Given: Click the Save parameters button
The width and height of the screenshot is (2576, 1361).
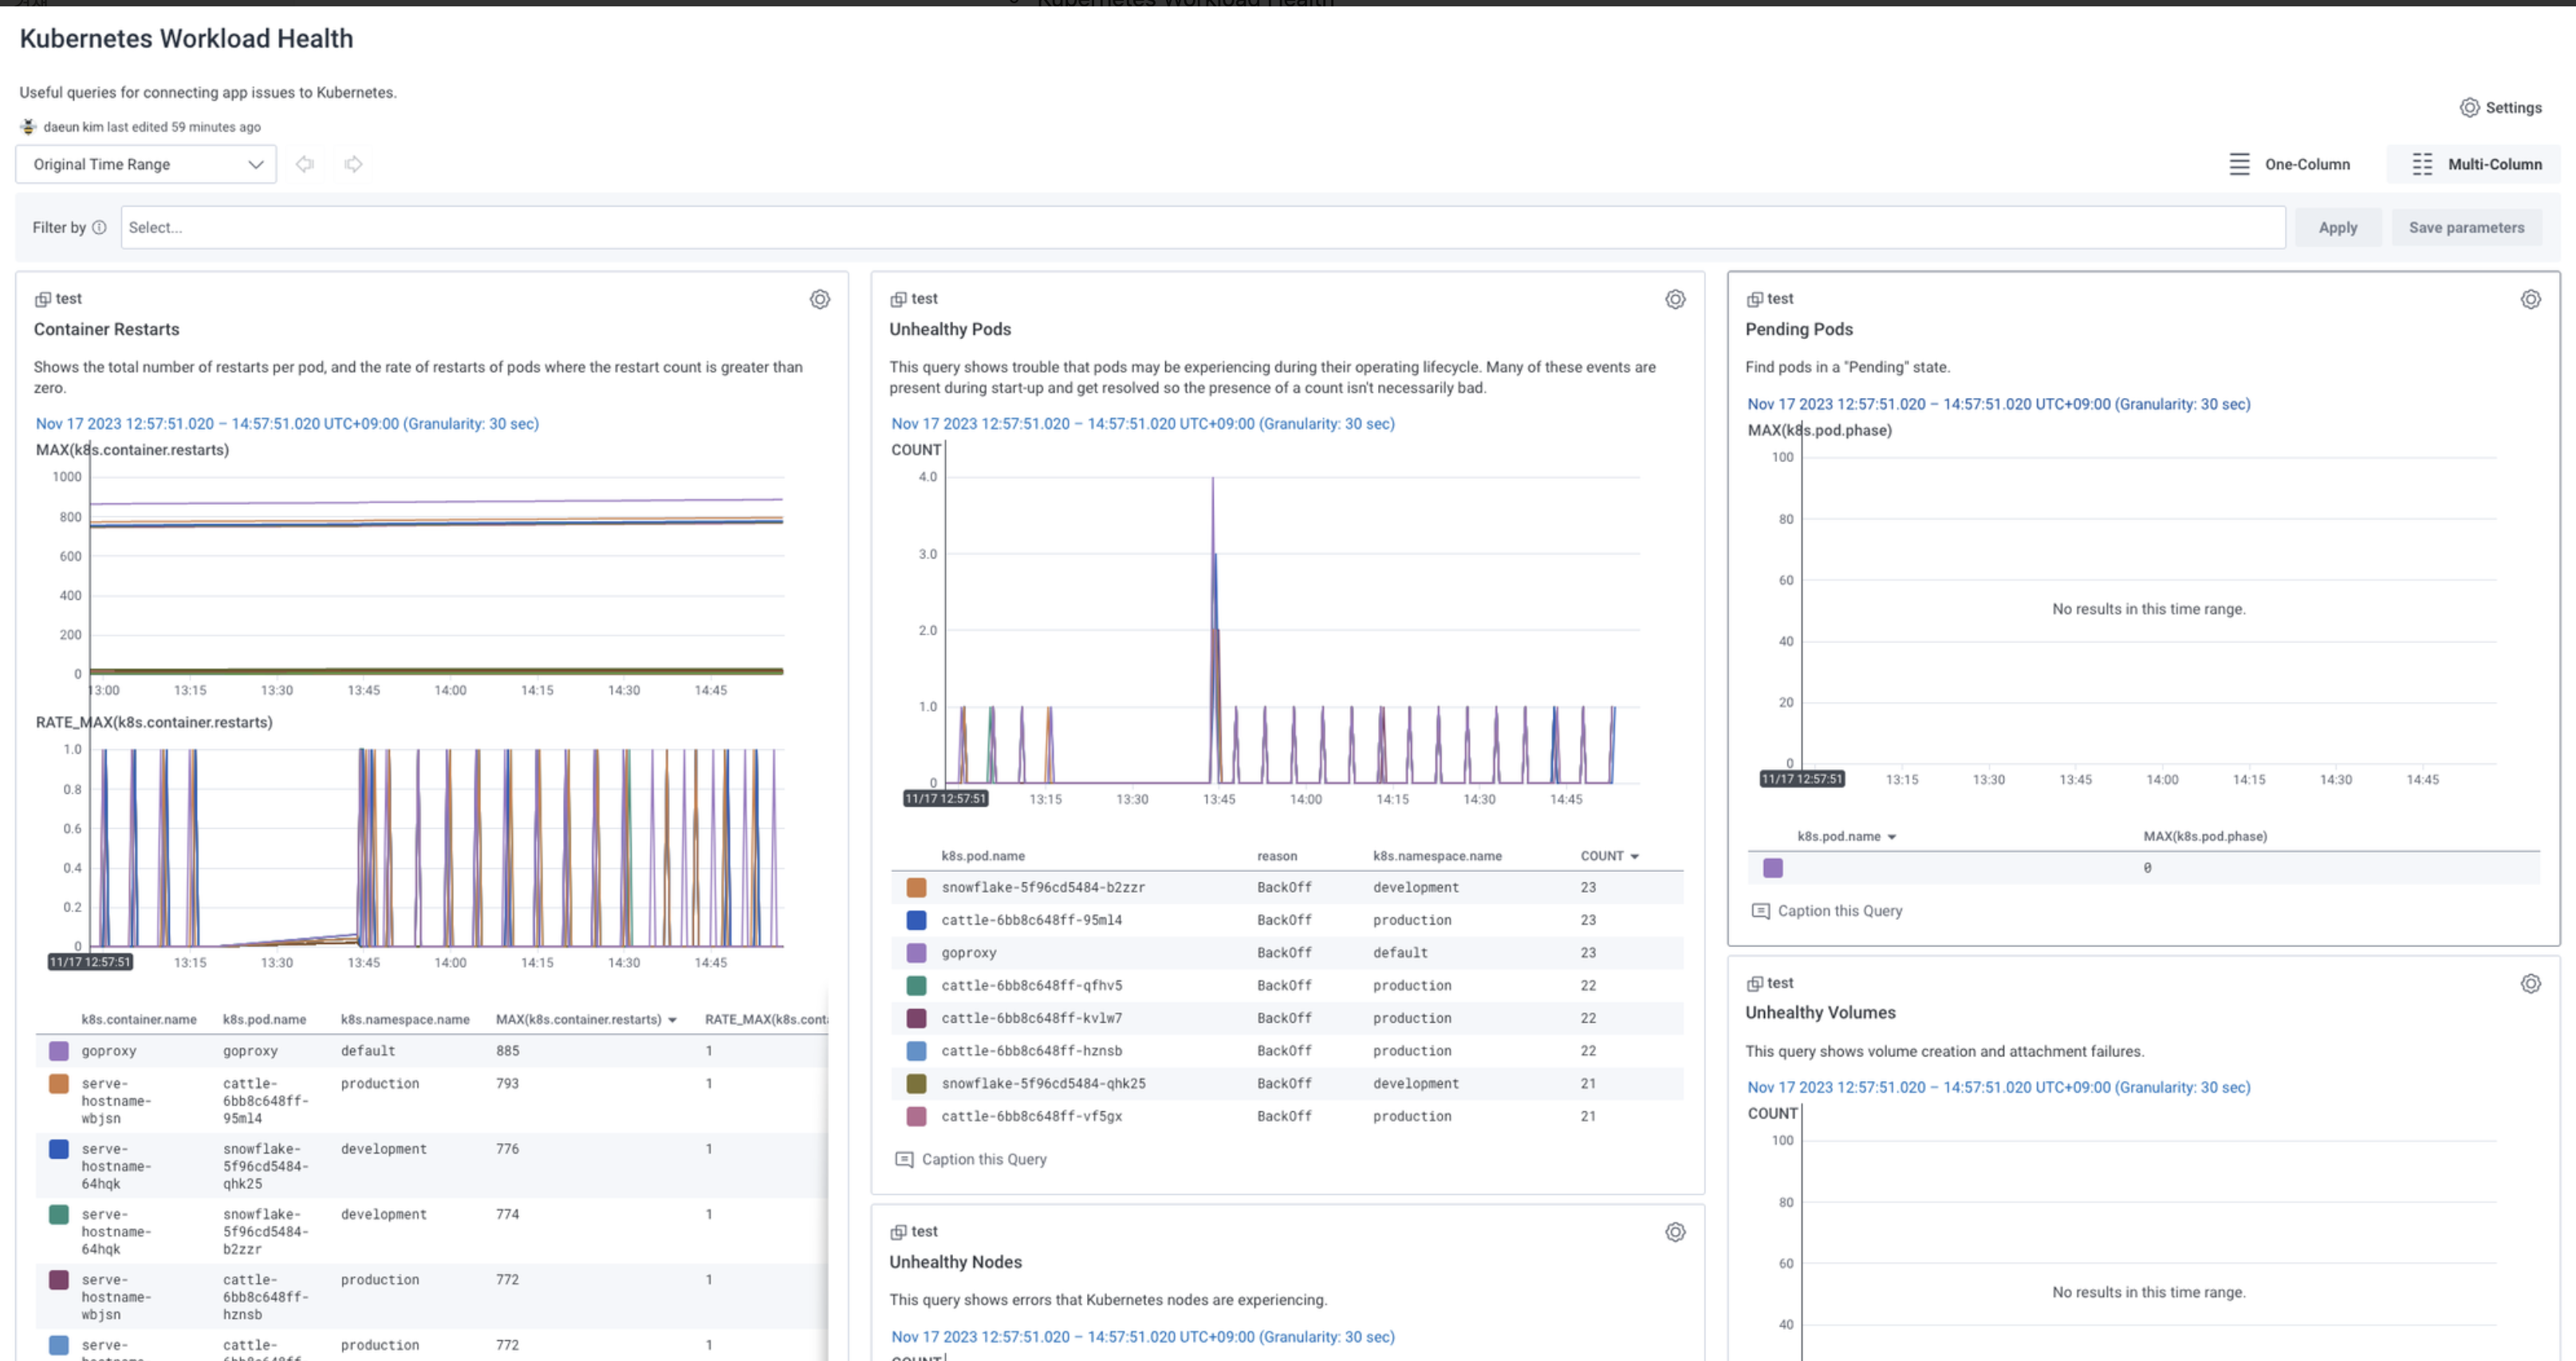Looking at the screenshot, I should pyautogui.click(x=2466, y=227).
